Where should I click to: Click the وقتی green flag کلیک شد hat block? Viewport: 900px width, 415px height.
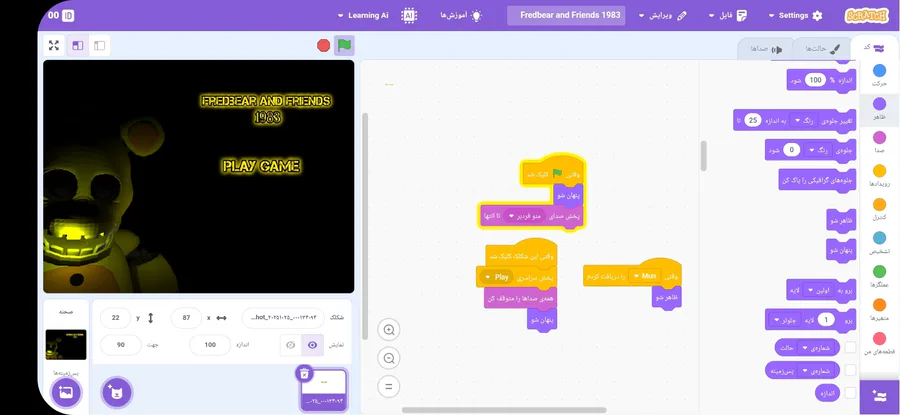tap(553, 171)
